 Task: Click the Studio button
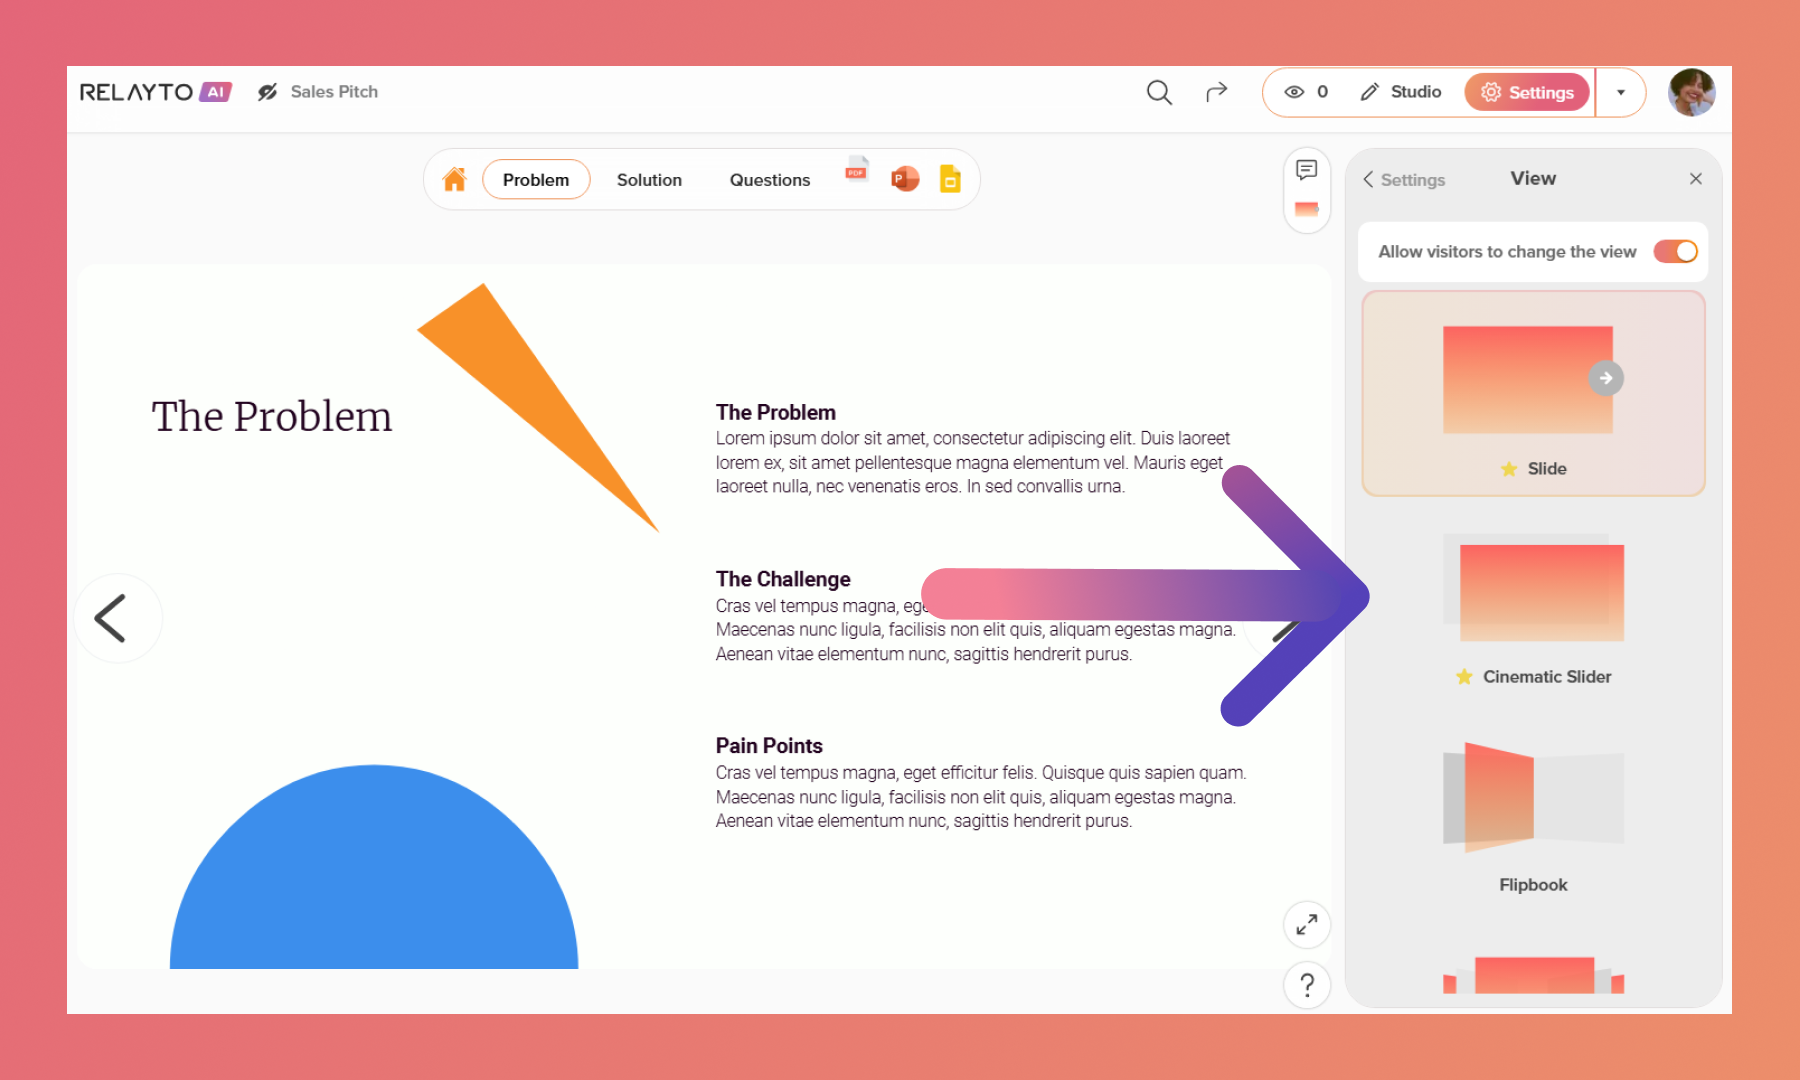click(1402, 93)
